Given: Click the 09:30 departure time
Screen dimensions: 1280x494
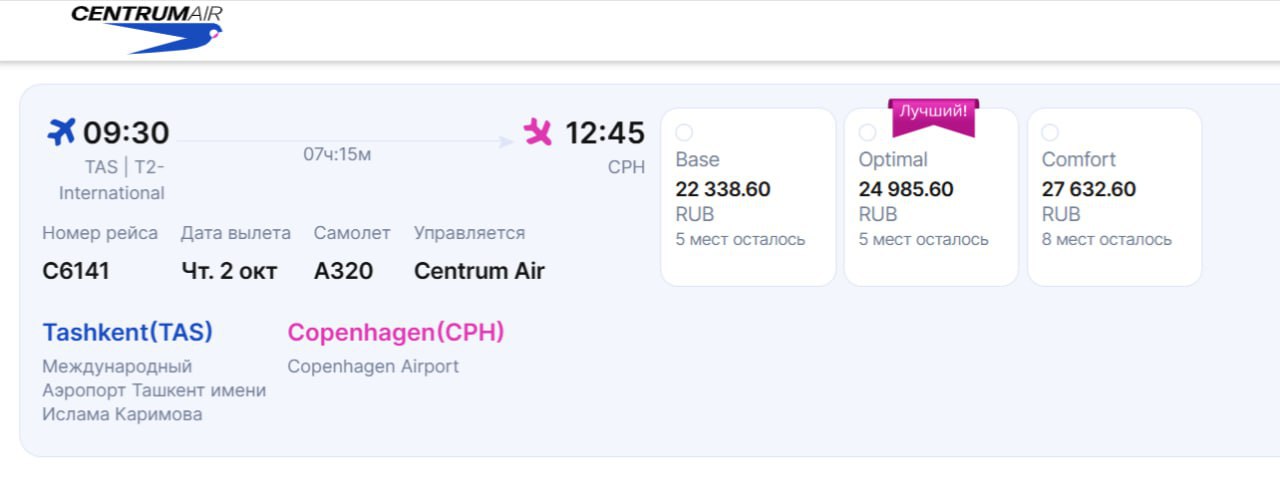Looking at the screenshot, I should click(126, 133).
